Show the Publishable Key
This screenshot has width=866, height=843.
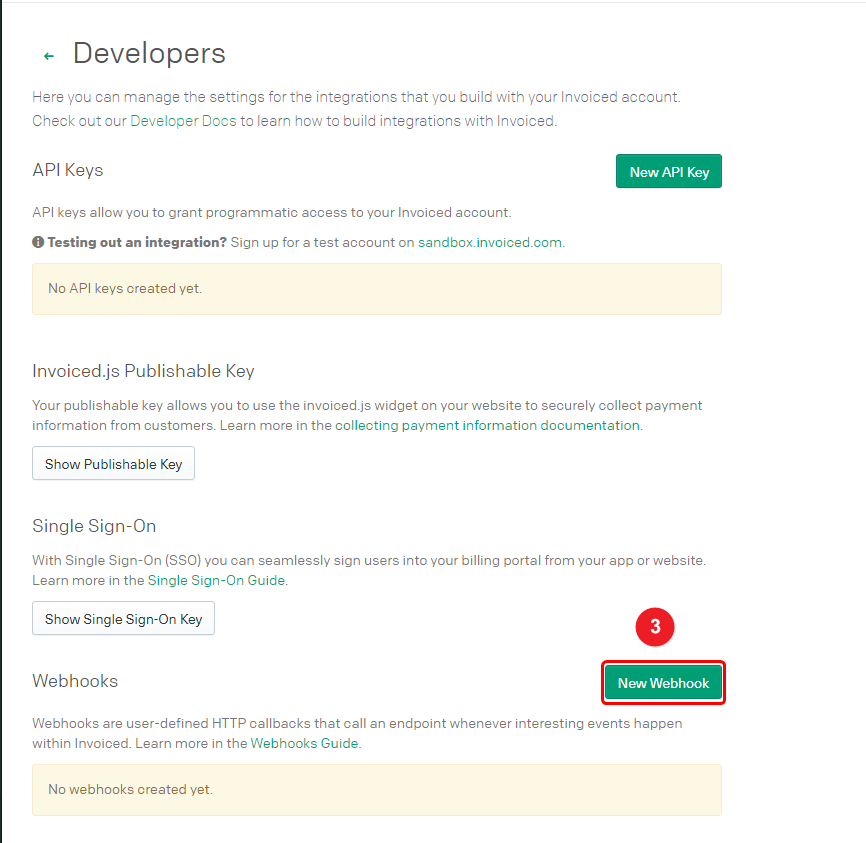[113, 464]
